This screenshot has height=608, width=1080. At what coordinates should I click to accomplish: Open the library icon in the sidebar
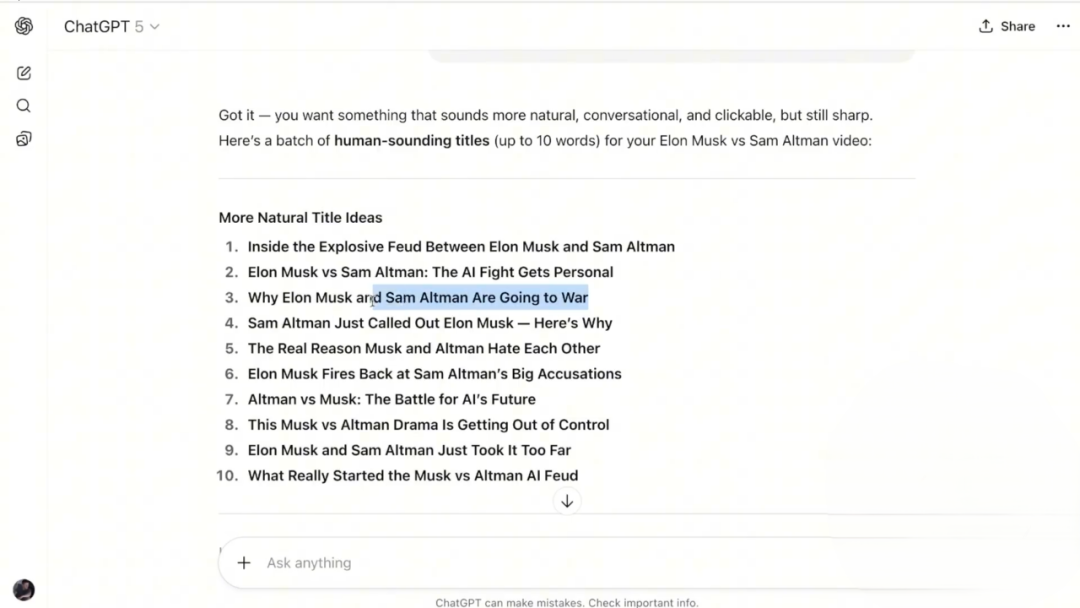tap(24, 139)
